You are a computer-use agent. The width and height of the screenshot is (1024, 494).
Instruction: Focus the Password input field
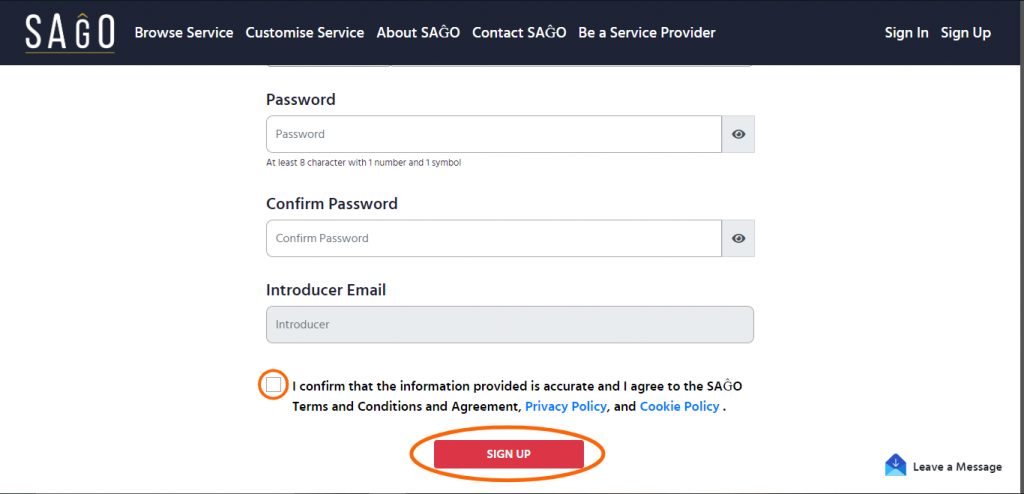493,134
